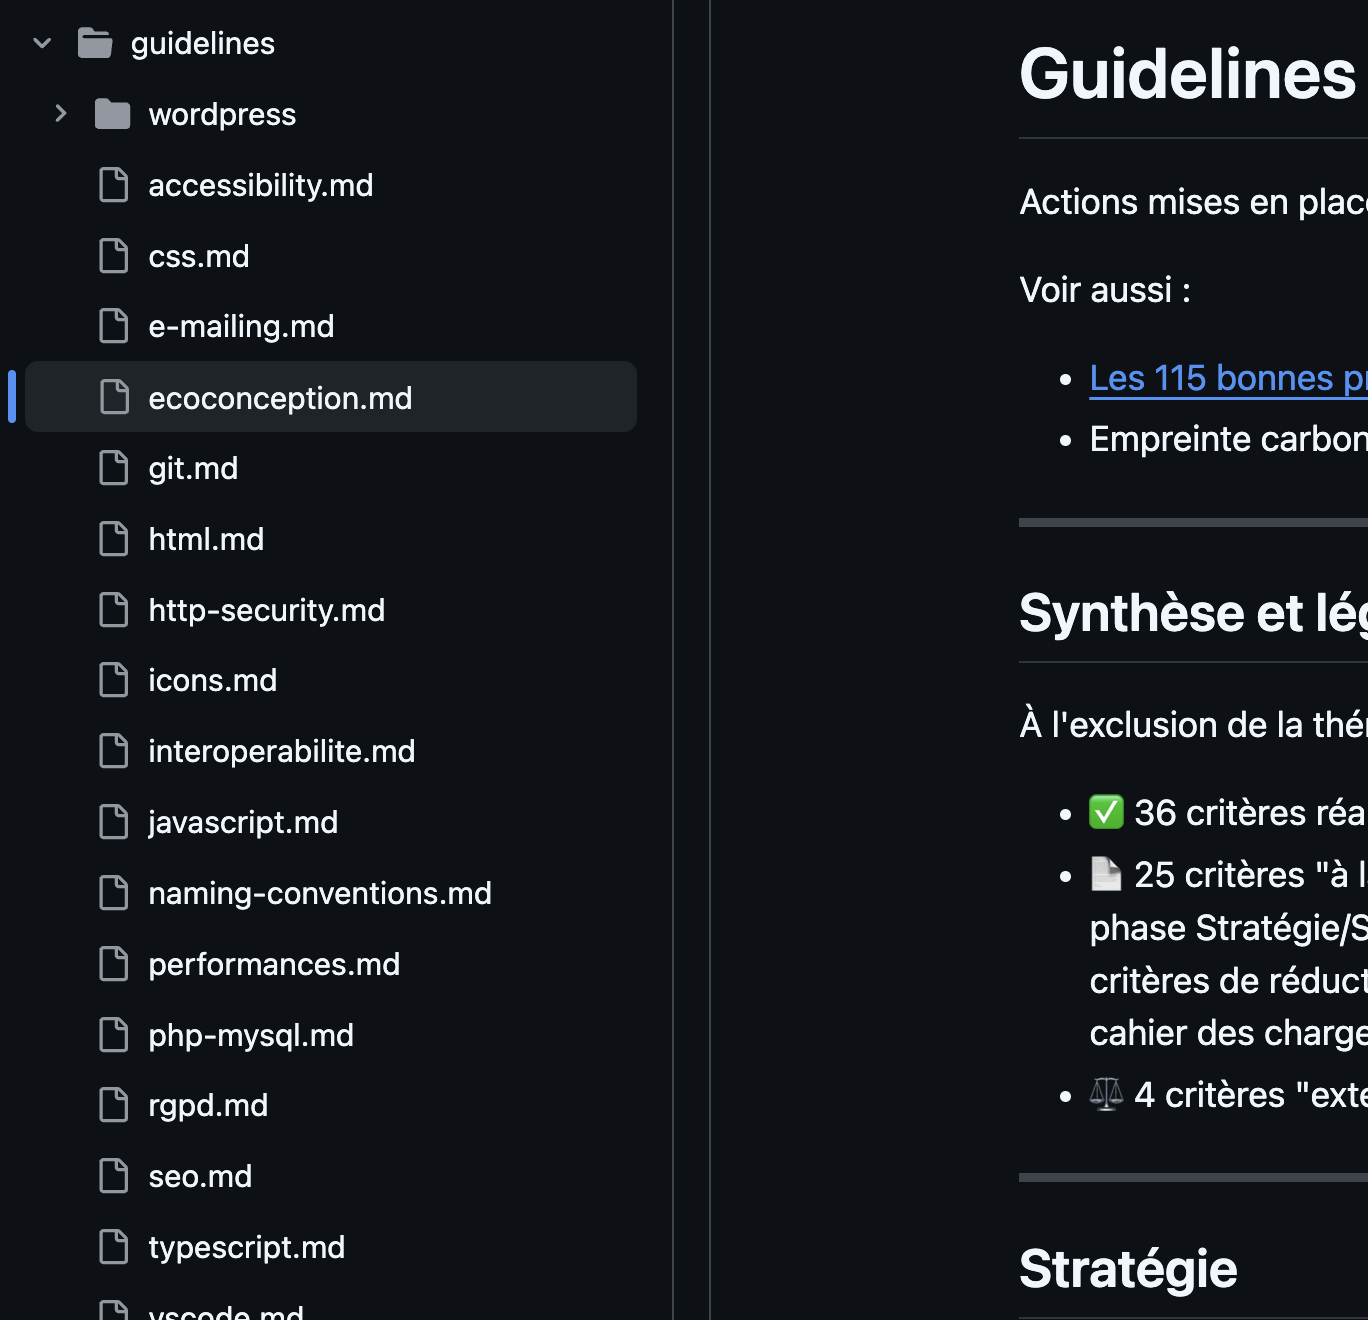1368x1320 pixels.
Task: Click the sidebar resize divider
Action: click(673, 660)
